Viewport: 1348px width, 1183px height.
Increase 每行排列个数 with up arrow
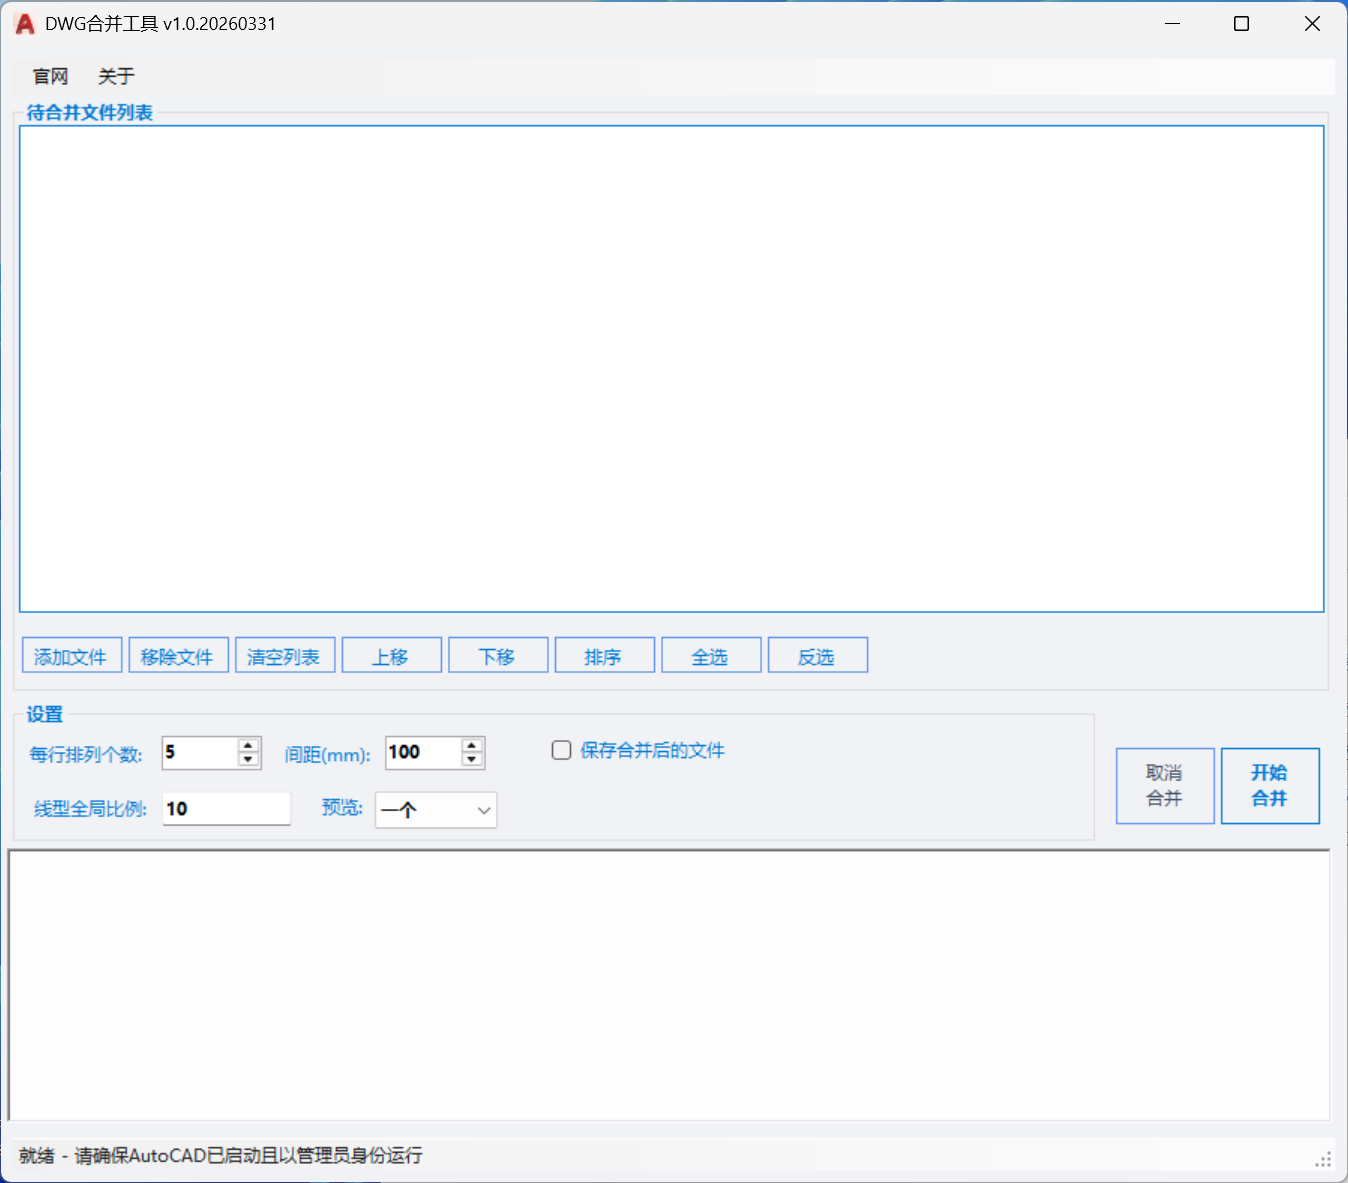click(x=249, y=745)
